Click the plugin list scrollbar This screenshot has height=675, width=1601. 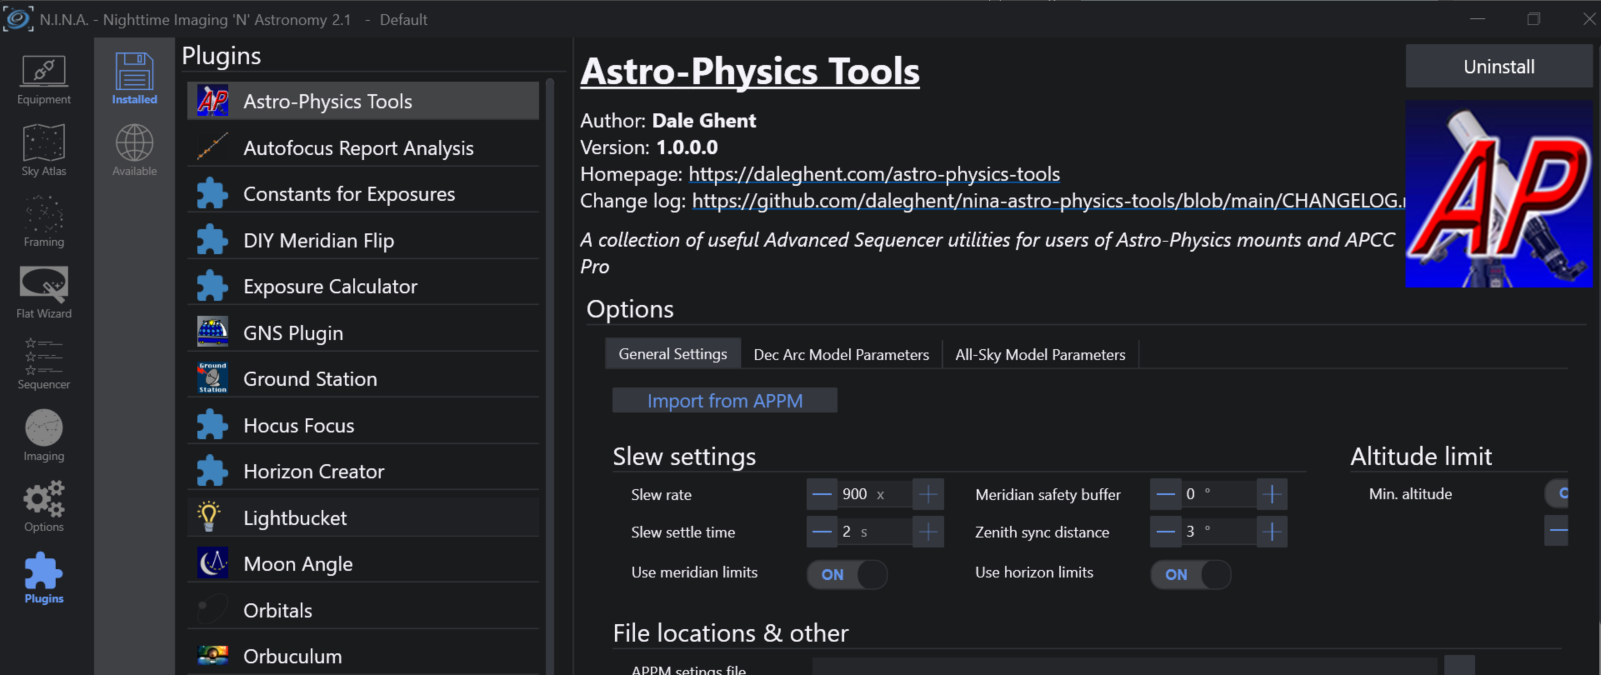(x=550, y=375)
